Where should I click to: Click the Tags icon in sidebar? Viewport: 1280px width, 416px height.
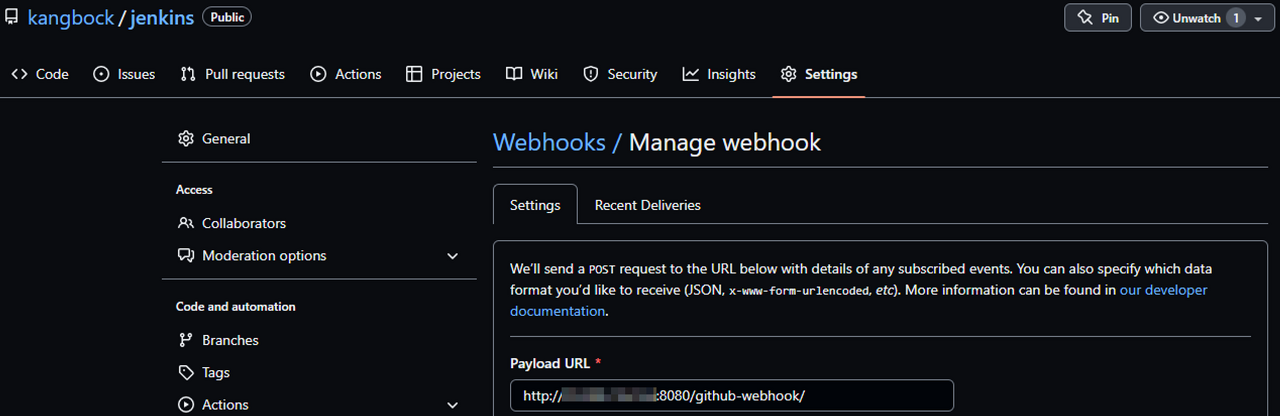(185, 372)
